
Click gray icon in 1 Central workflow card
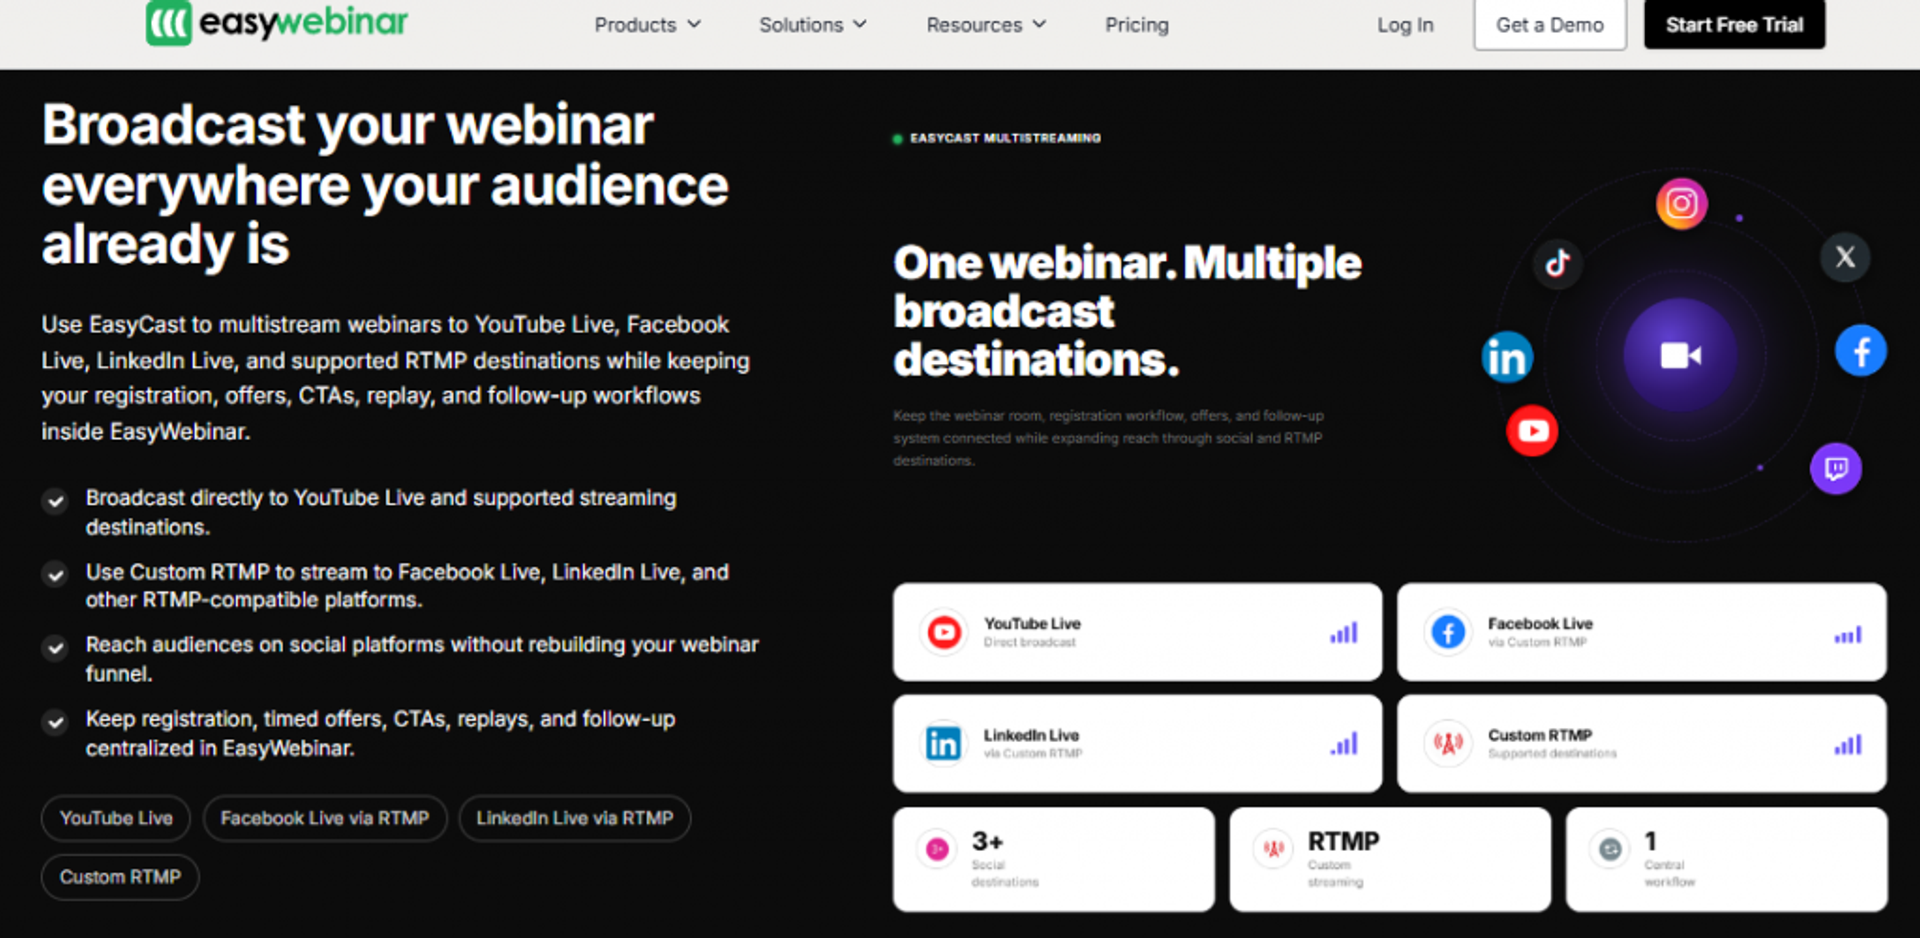(x=1610, y=849)
